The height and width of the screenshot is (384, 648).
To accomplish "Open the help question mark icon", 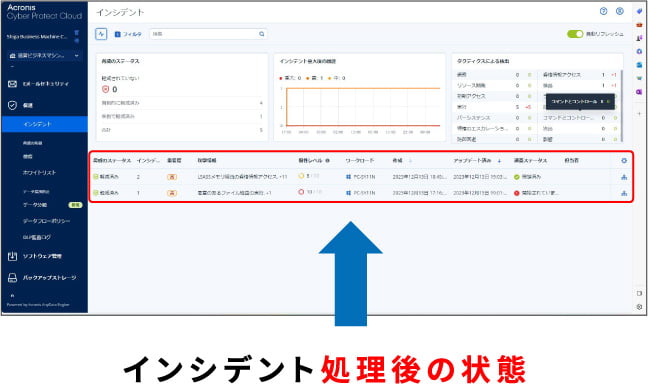I will coord(603,11).
